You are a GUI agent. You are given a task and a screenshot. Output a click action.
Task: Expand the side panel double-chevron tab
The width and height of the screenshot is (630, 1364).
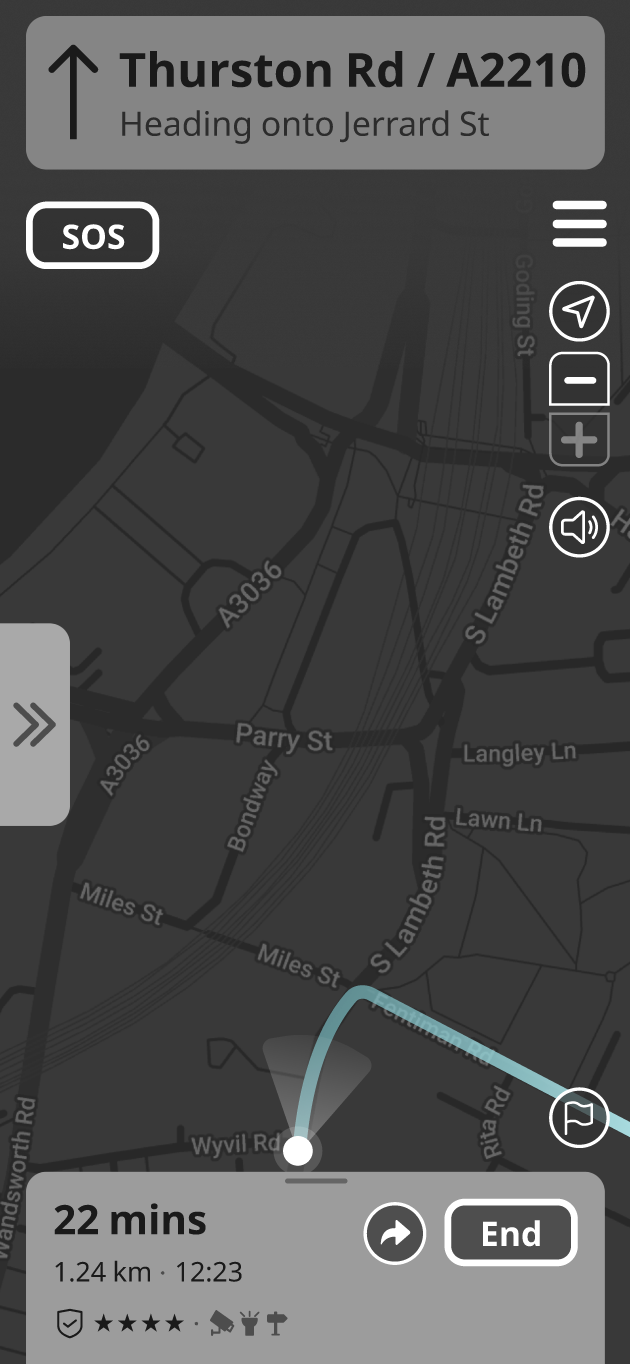(35, 724)
